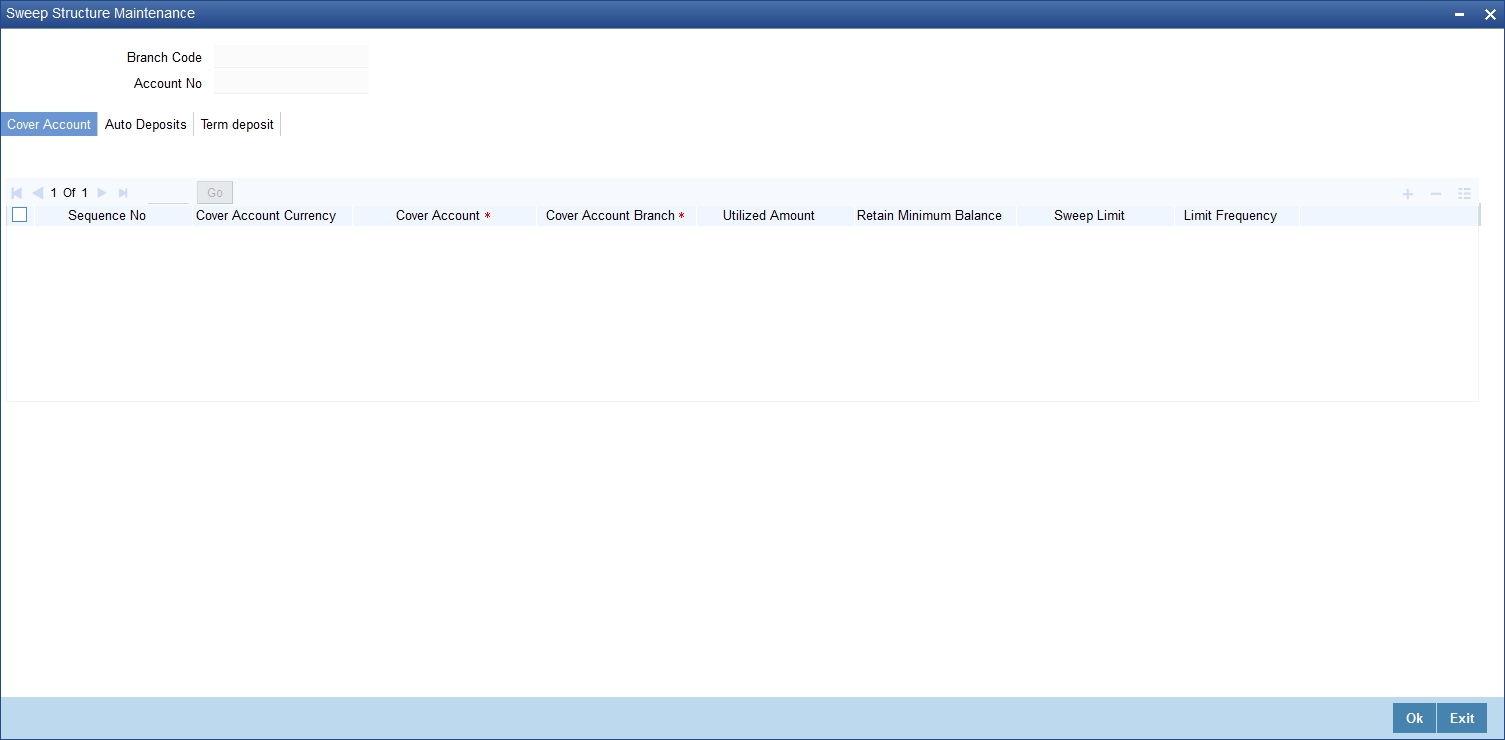
Task: Add a new cover account row
Action: [x=1407, y=192]
